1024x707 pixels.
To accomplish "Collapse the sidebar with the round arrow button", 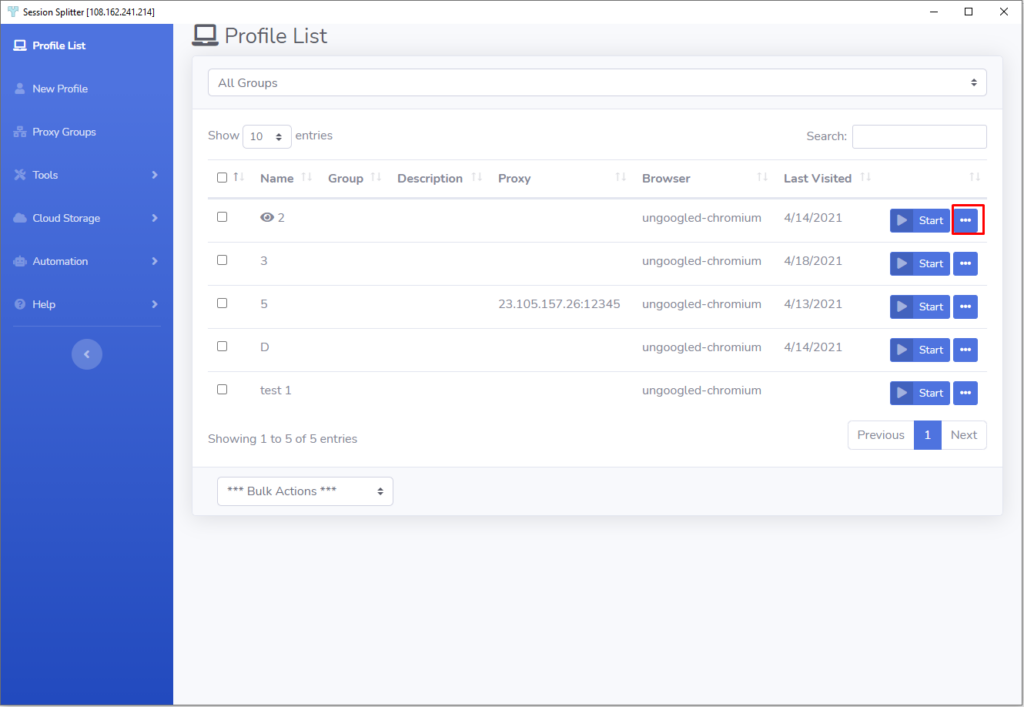I will point(87,354).
